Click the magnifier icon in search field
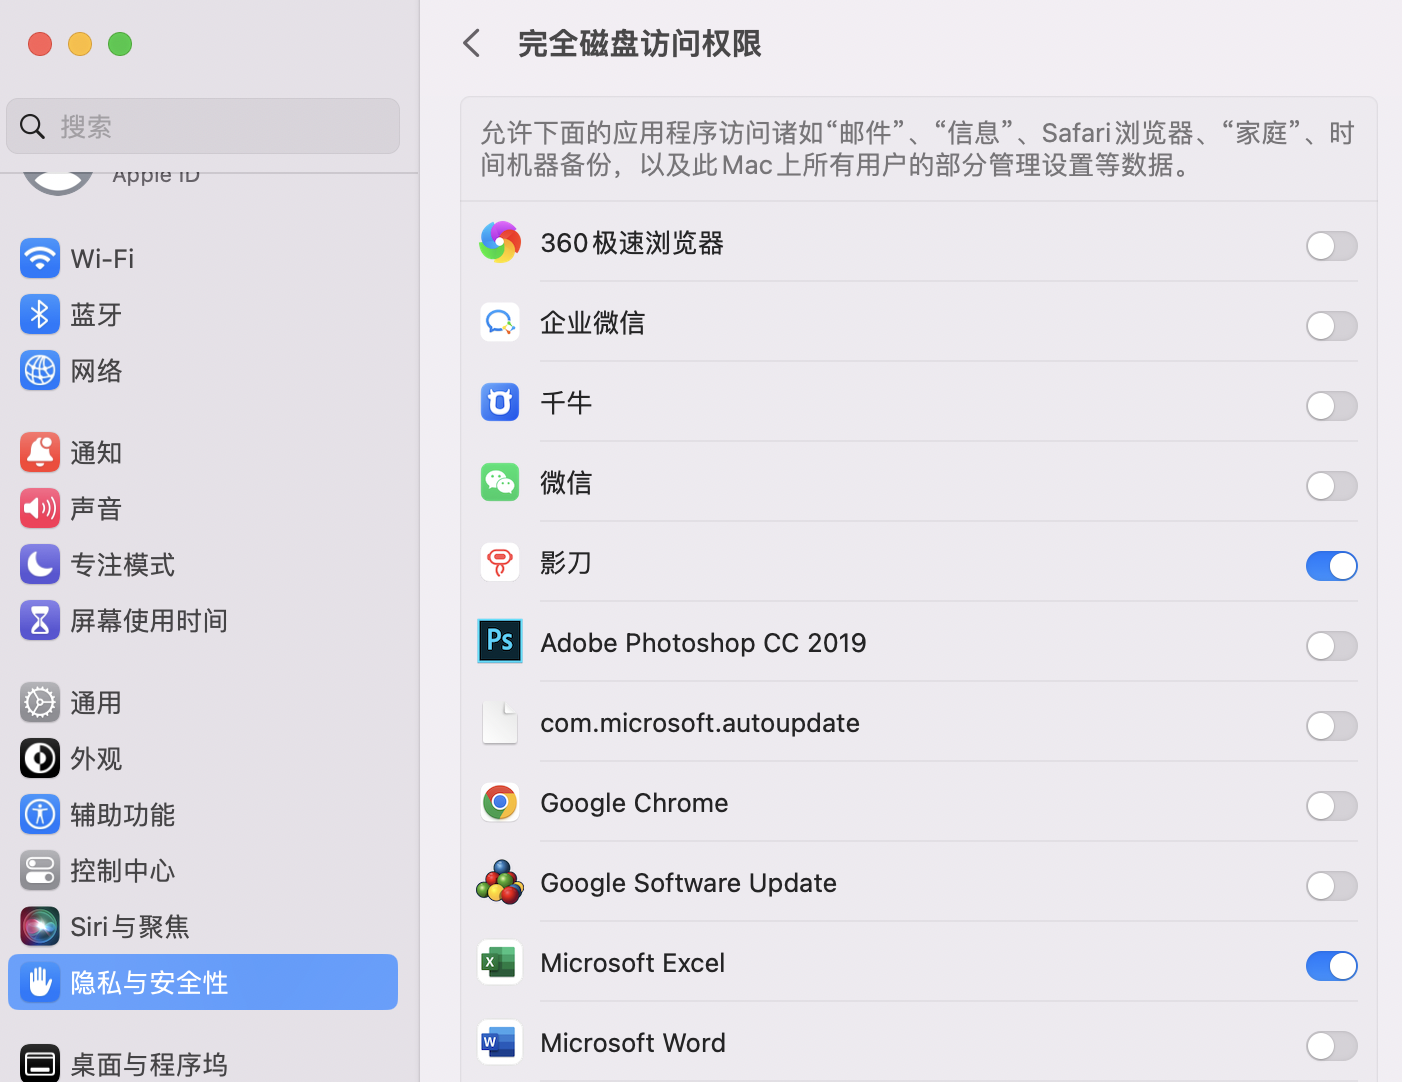1402x1082 pixels. [33, 127]
